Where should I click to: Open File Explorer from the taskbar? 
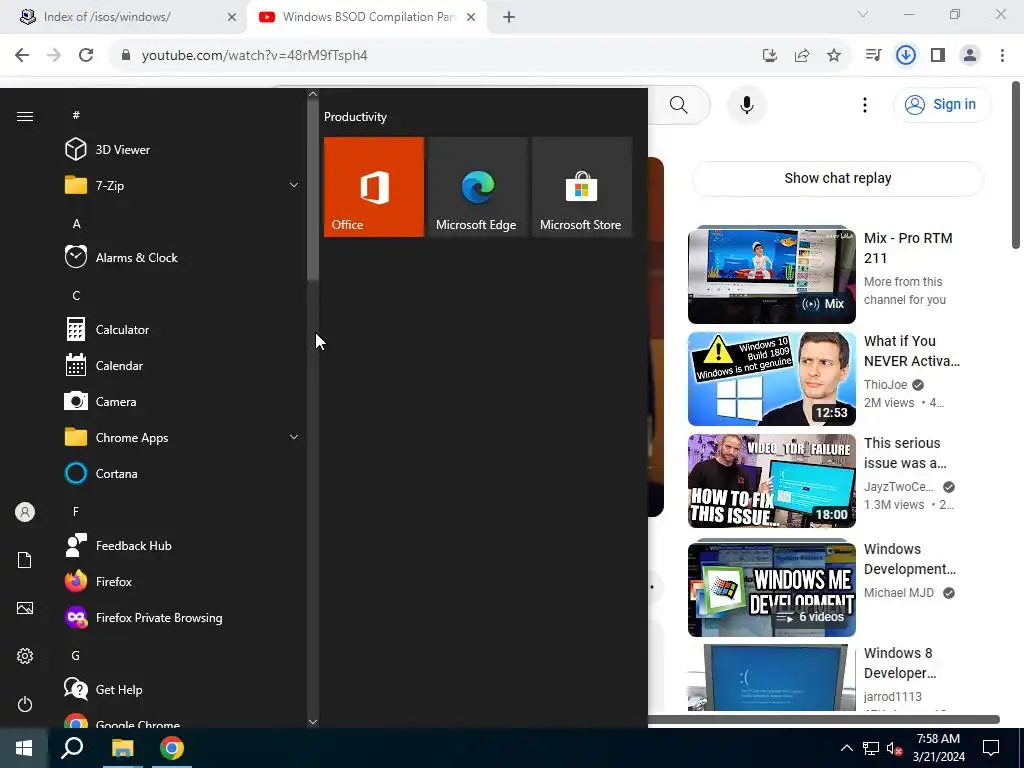tap(122, 748)
